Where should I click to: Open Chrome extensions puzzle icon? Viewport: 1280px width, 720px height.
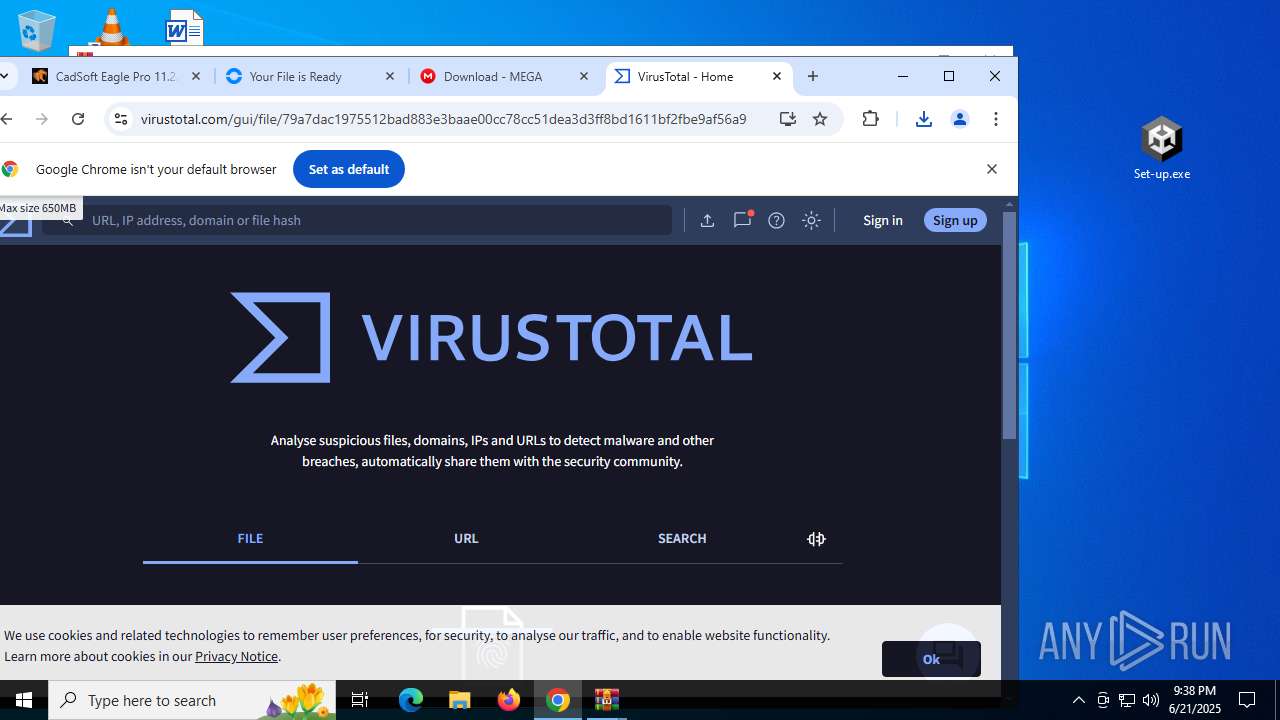pyautogui.click(x=871, y=119)
